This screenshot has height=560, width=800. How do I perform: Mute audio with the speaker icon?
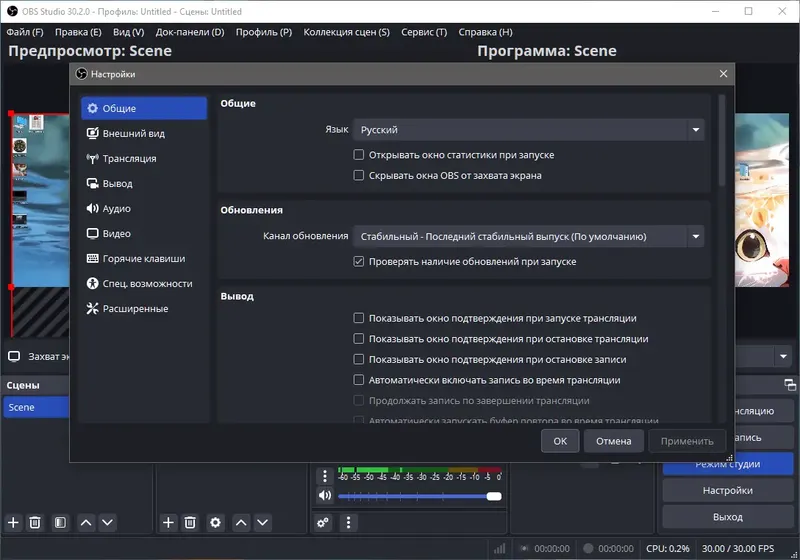(324, 495)
